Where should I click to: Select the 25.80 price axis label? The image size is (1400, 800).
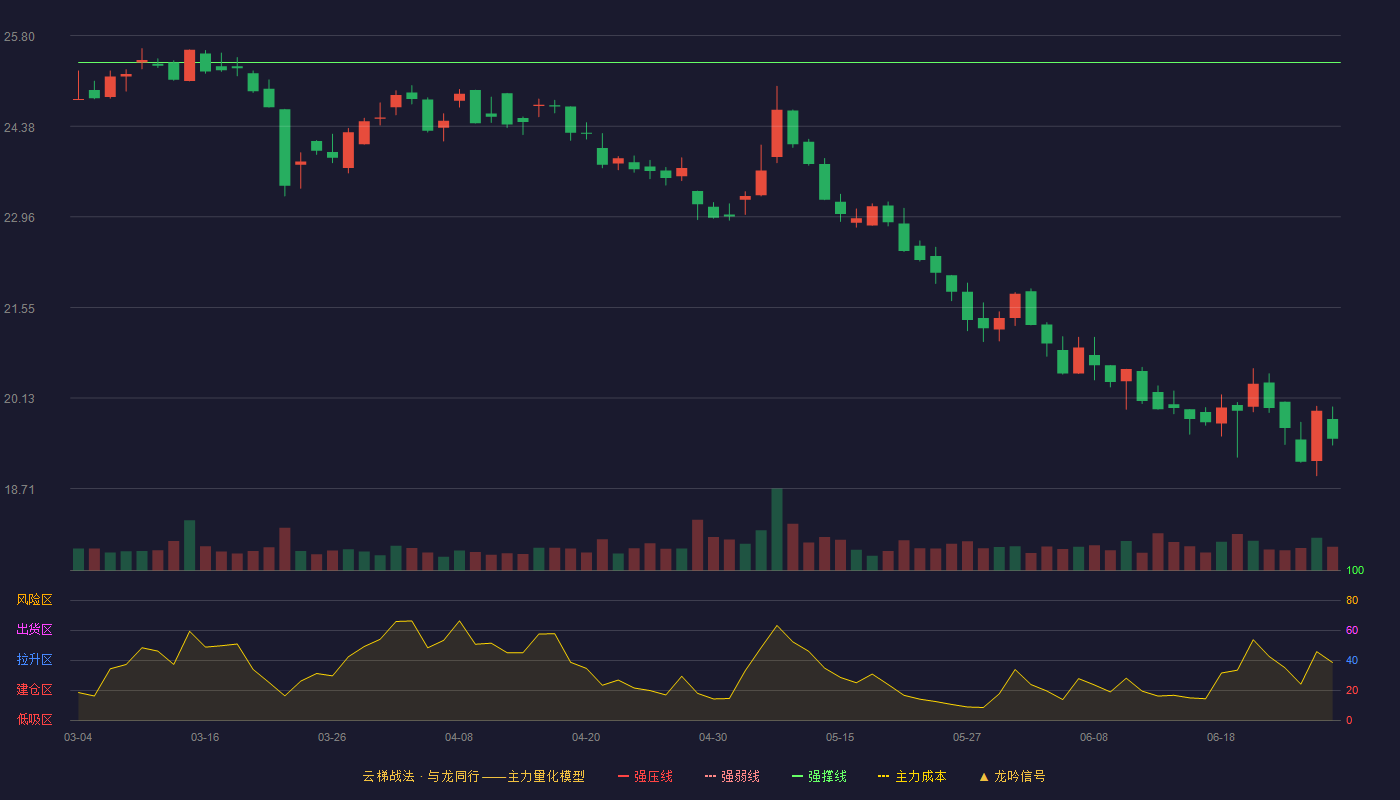[19, 37]
